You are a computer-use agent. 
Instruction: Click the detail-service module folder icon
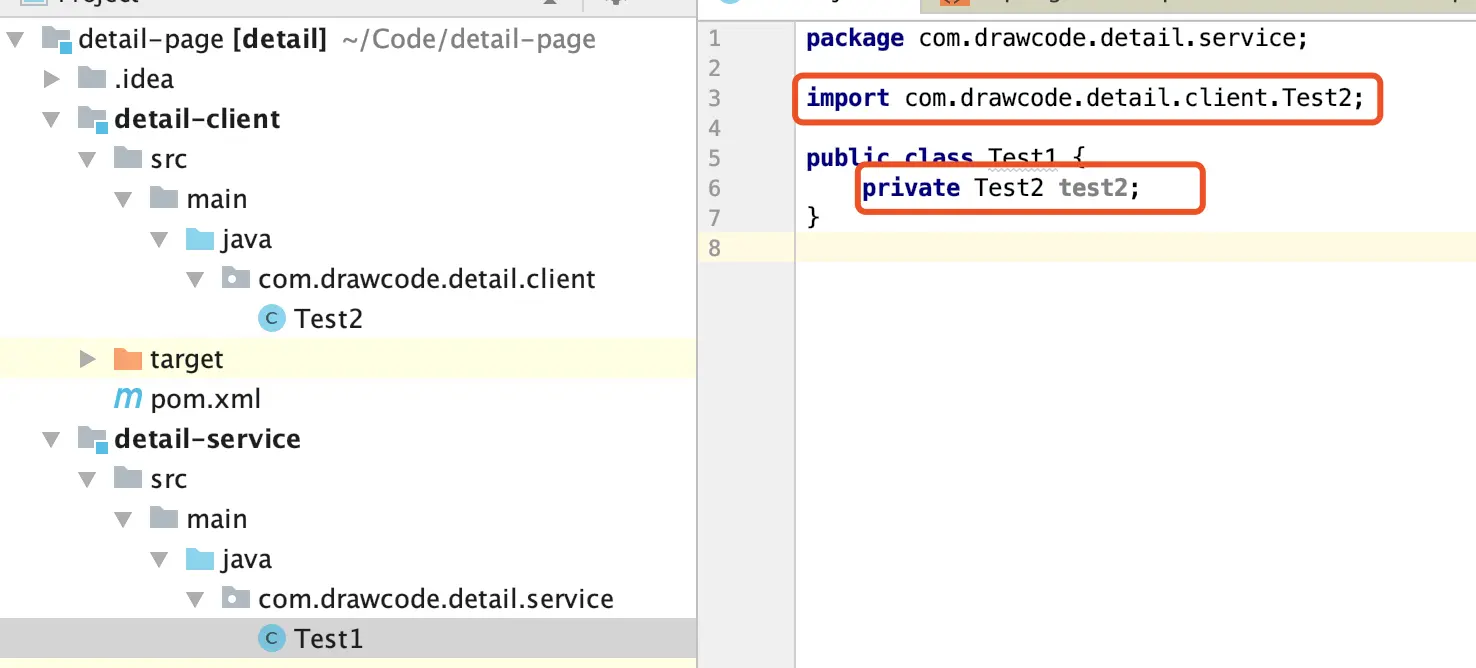93,439
